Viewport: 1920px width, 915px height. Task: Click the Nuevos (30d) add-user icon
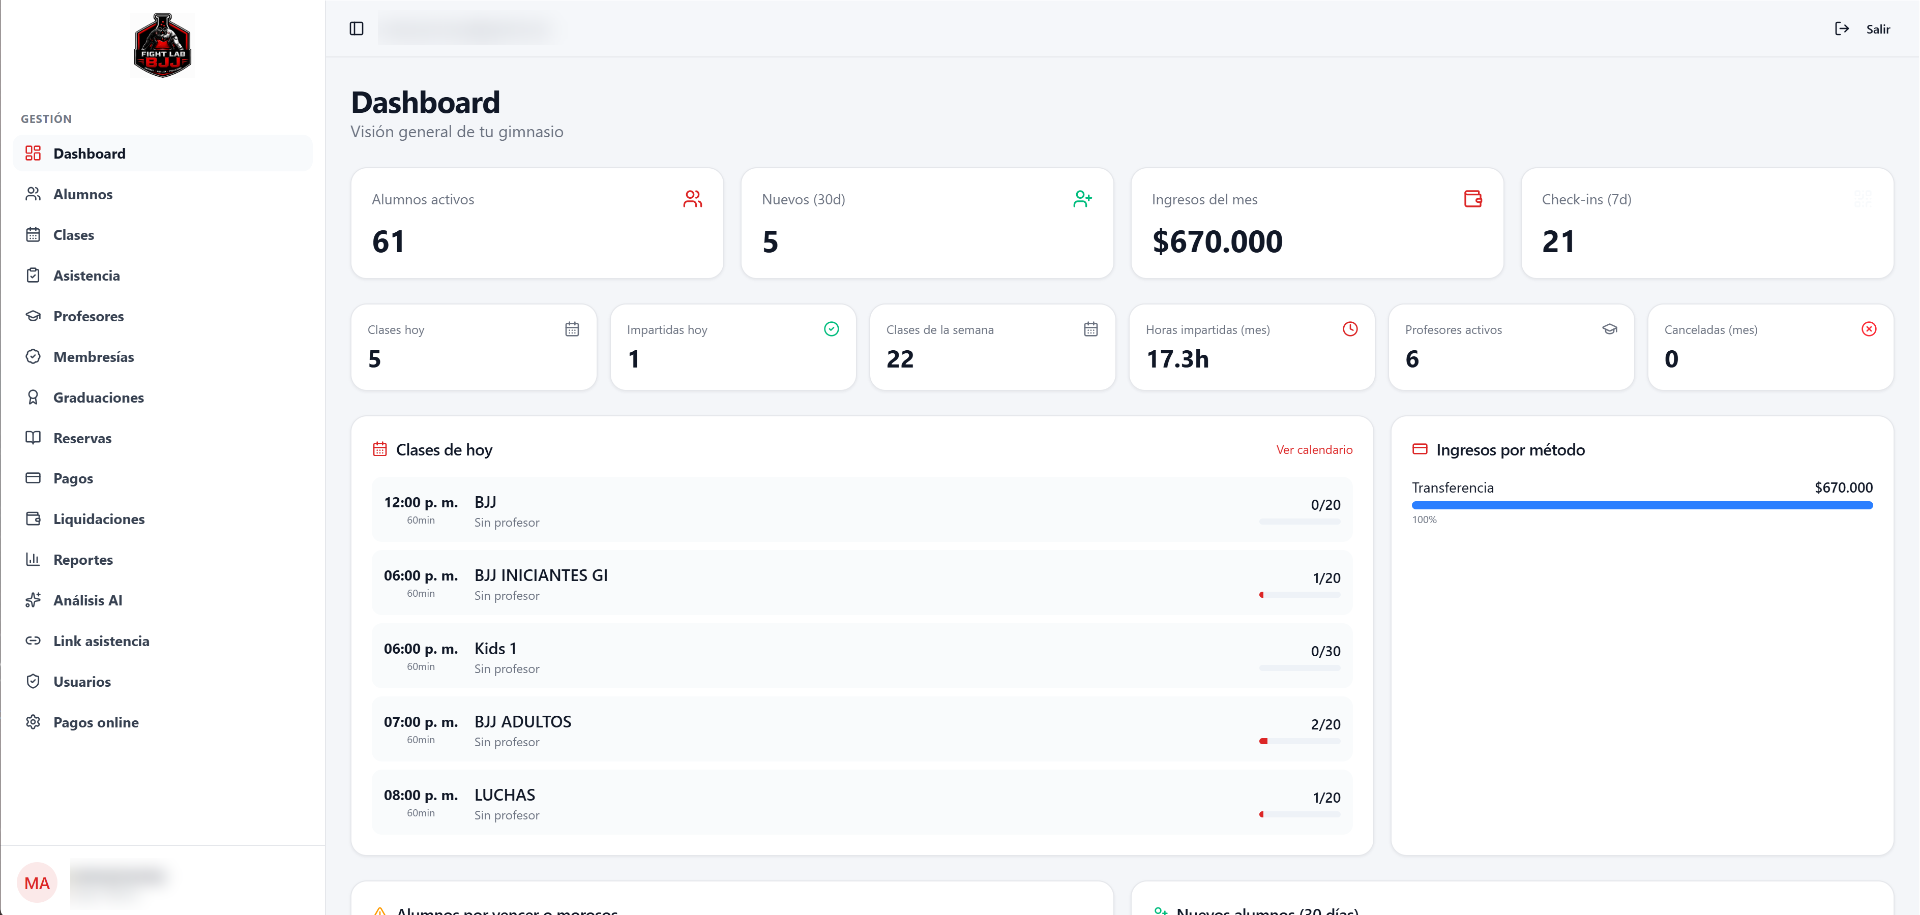(1083, 199)
